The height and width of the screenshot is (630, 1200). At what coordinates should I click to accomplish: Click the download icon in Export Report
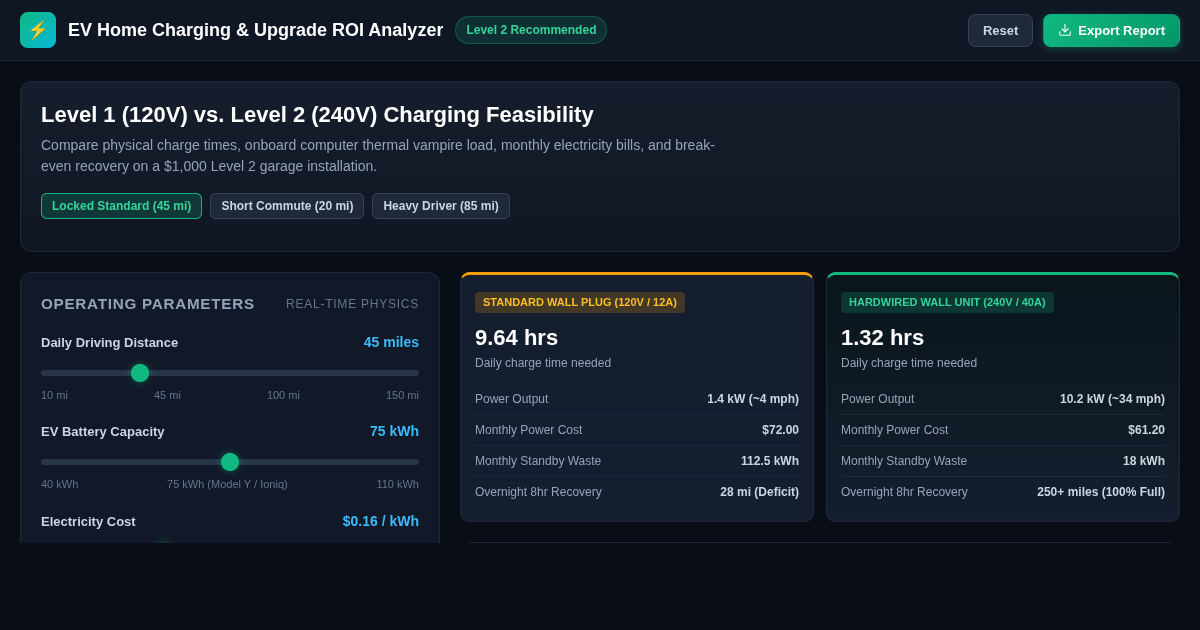pos(1065,30)
